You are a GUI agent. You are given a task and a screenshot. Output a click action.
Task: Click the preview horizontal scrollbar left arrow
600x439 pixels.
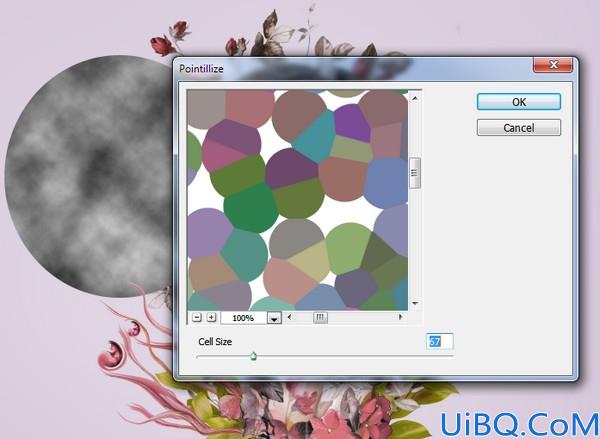[289, 317]
